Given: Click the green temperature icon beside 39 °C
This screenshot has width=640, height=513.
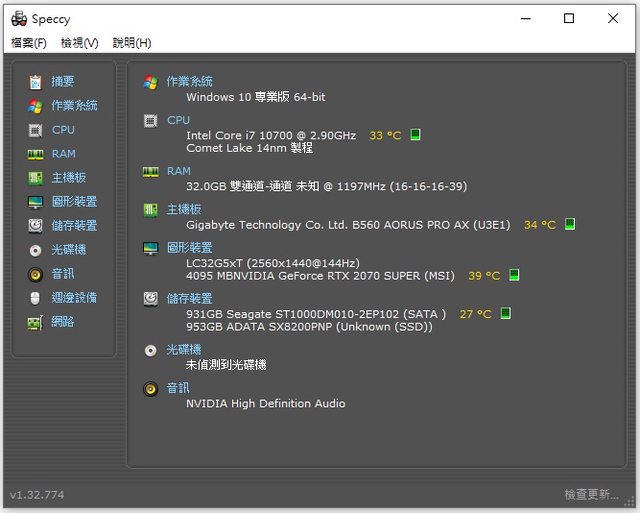Looking at the screenshot, I should [514, 275].
